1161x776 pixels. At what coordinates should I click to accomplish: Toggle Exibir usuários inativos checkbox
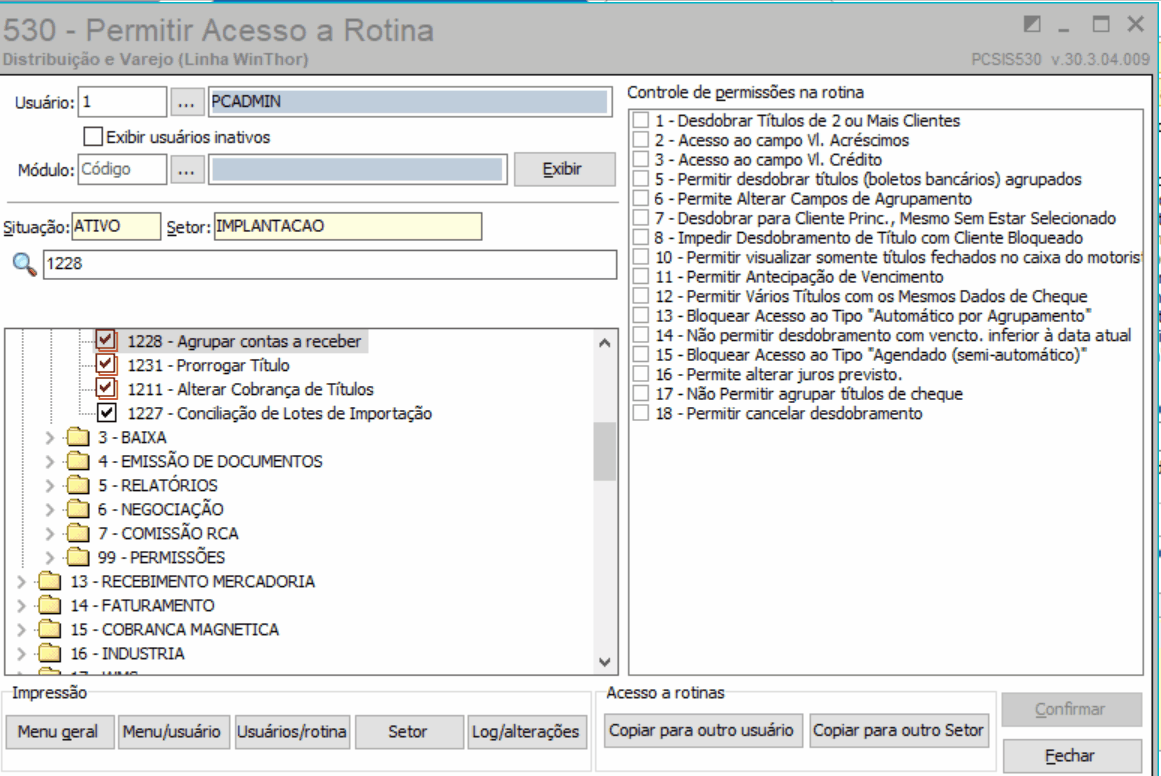(x=93, y=136)
